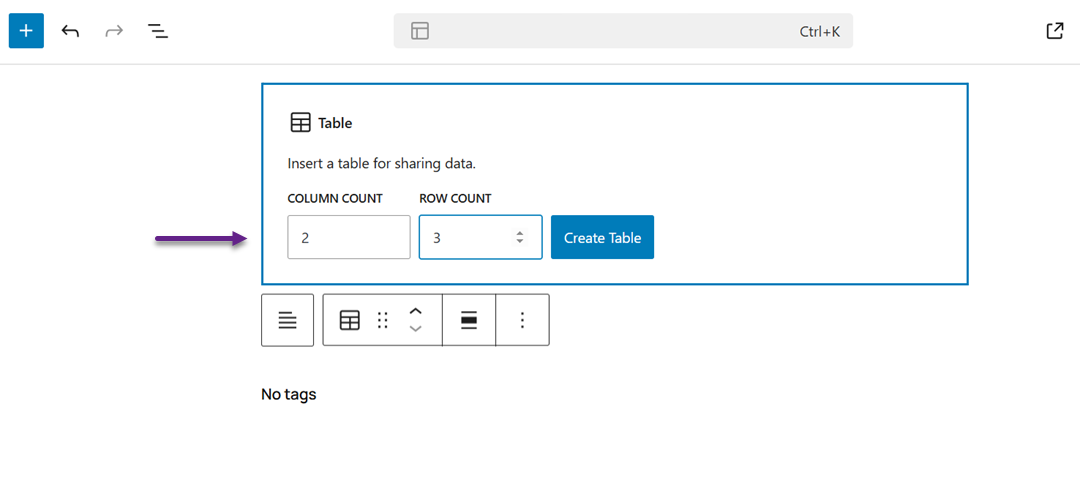Undo the last change
Screen dimensions: 1080x502
[x=70, y=31]
